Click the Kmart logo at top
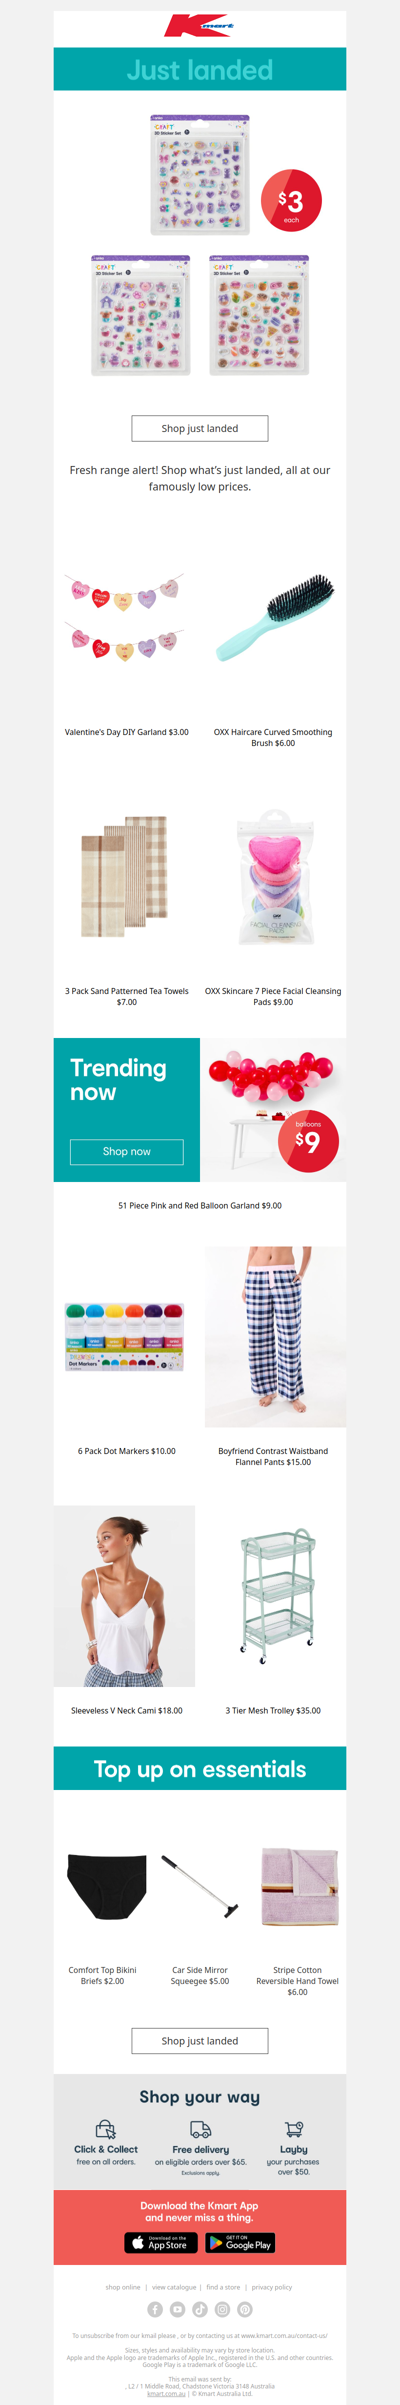Image resolution: width=400 pixels, height=2405 pixels. (200, 25)
